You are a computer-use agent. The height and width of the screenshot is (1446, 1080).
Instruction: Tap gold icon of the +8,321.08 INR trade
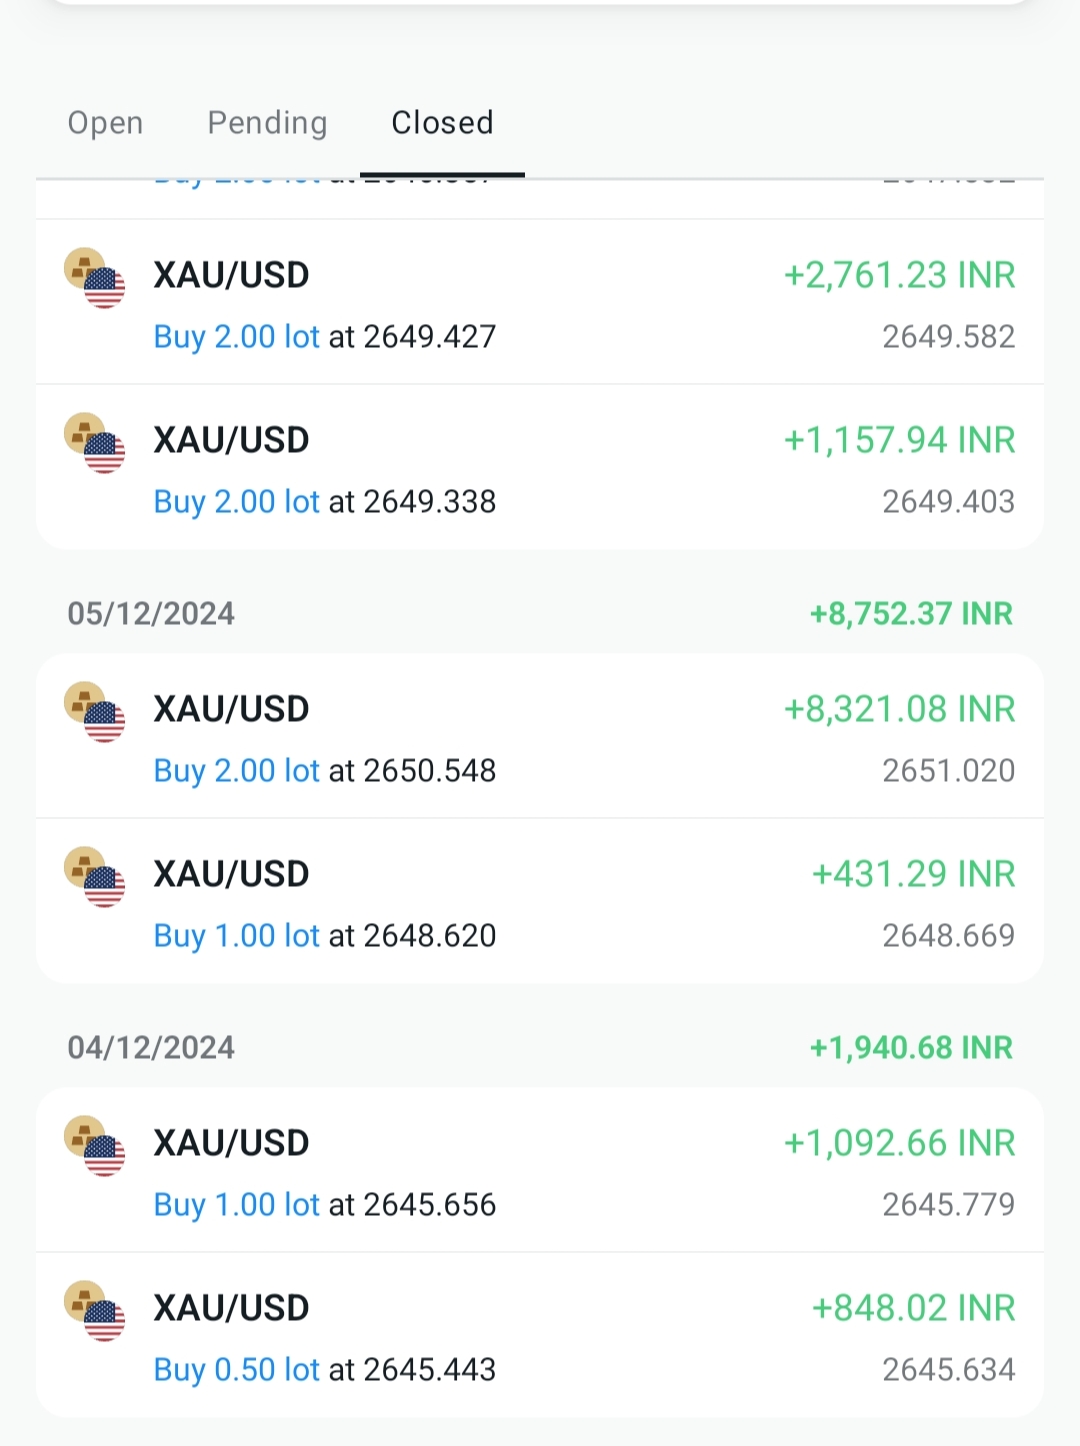point(95,712)
